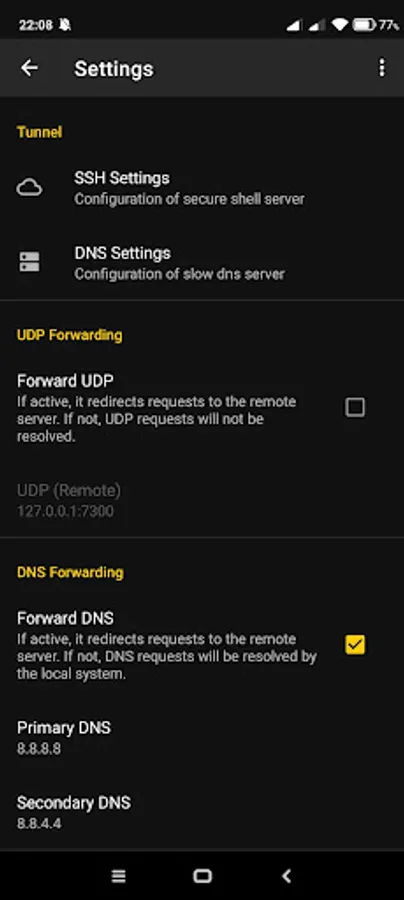The height and width of the screenshot is (900, 404).
Task: Tap the back arrow in Settings header
Action: click(x=29, y=68)
